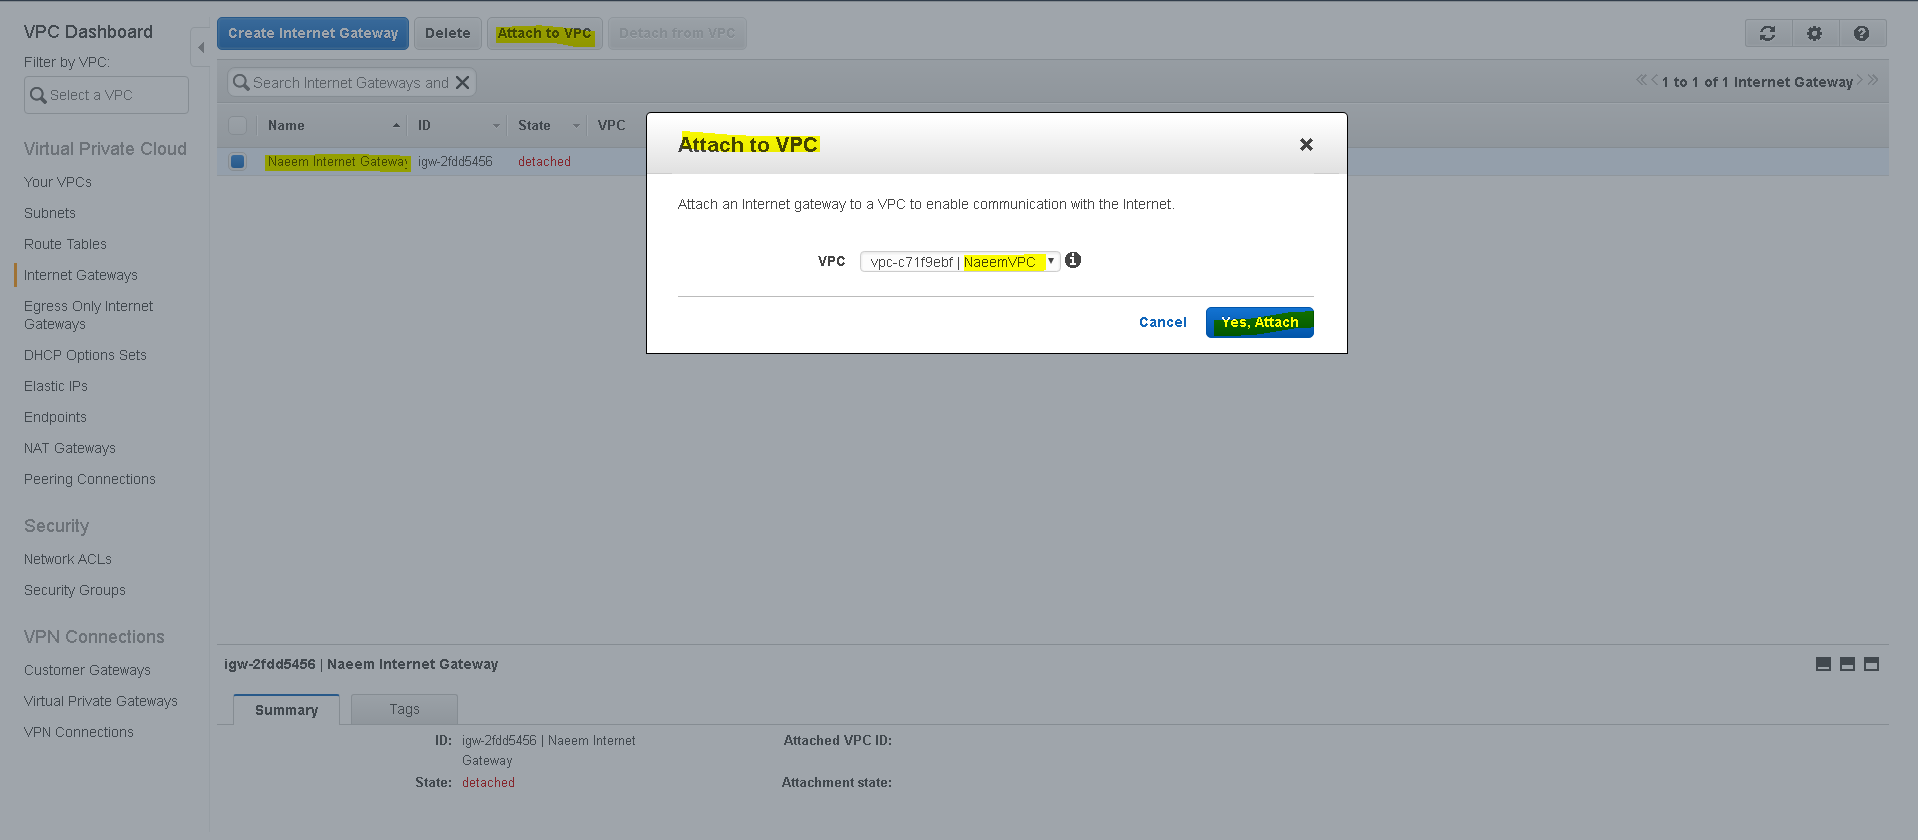Viewport: 1918px width, 840px height.
Task: Open Route Tables in sidebar
Action: (65, 244)
